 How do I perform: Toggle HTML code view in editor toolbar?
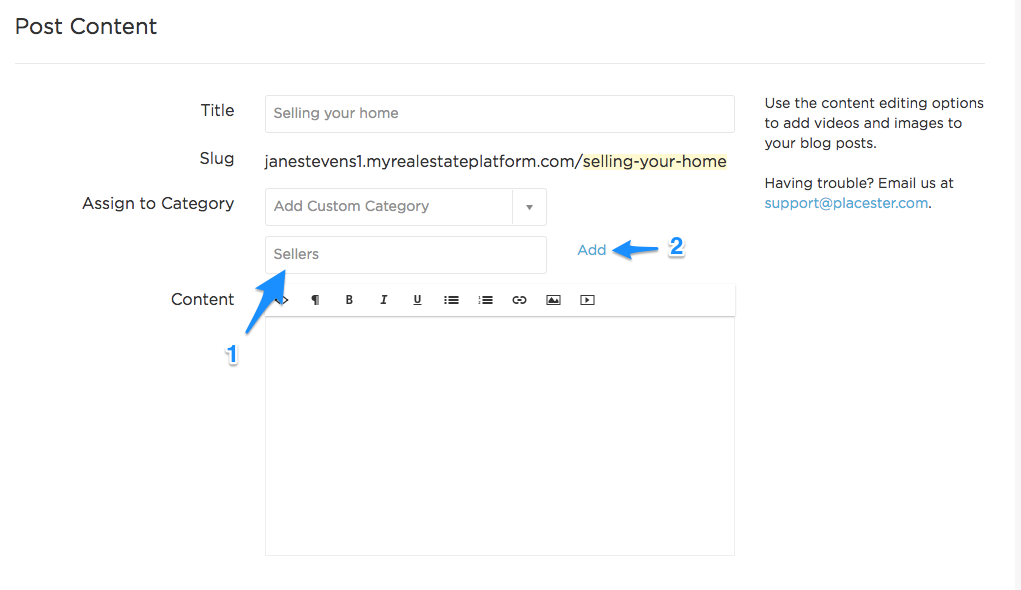click(x=282, y=300)
